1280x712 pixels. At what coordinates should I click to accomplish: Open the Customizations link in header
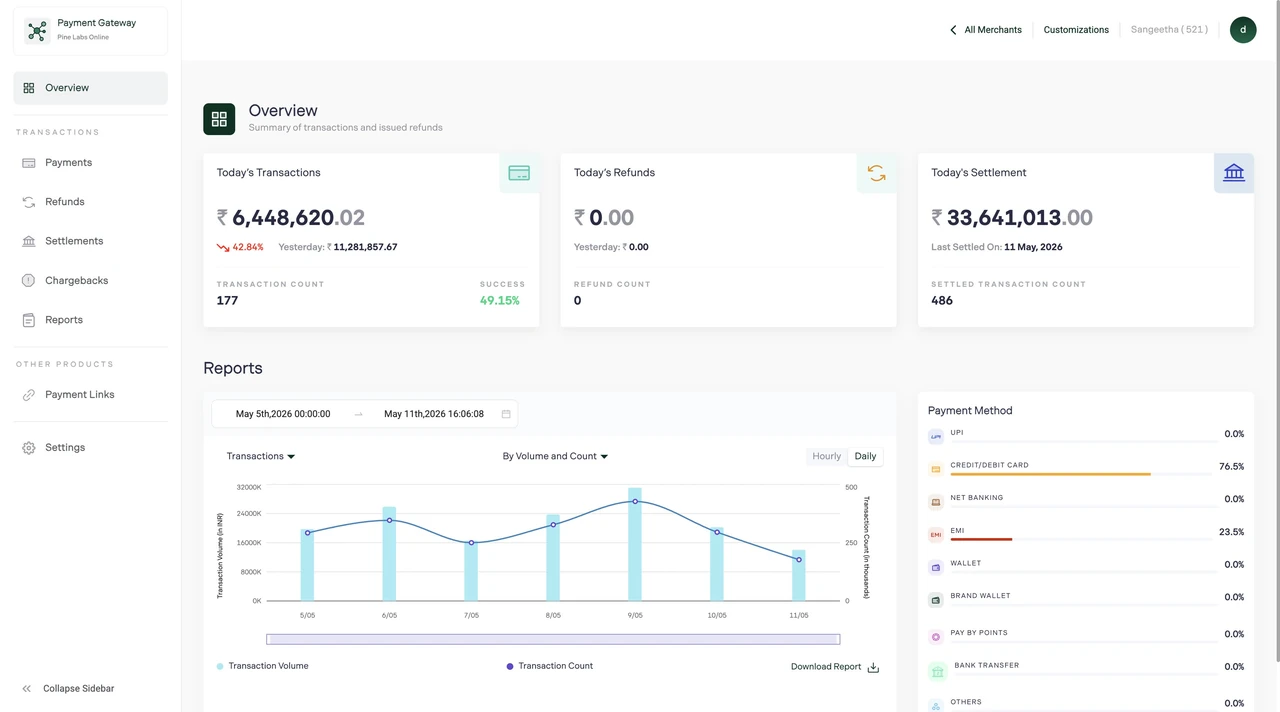pyautogui.click(x=1076, y=30)
